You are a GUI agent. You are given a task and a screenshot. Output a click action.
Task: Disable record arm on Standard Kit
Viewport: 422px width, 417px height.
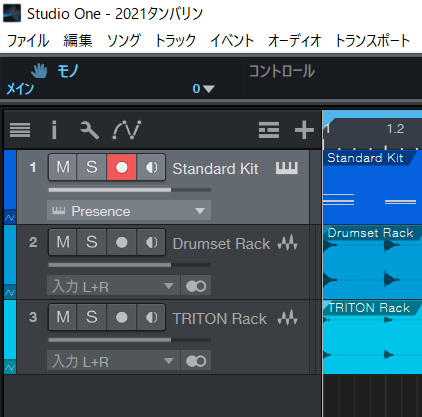[121, 167]
